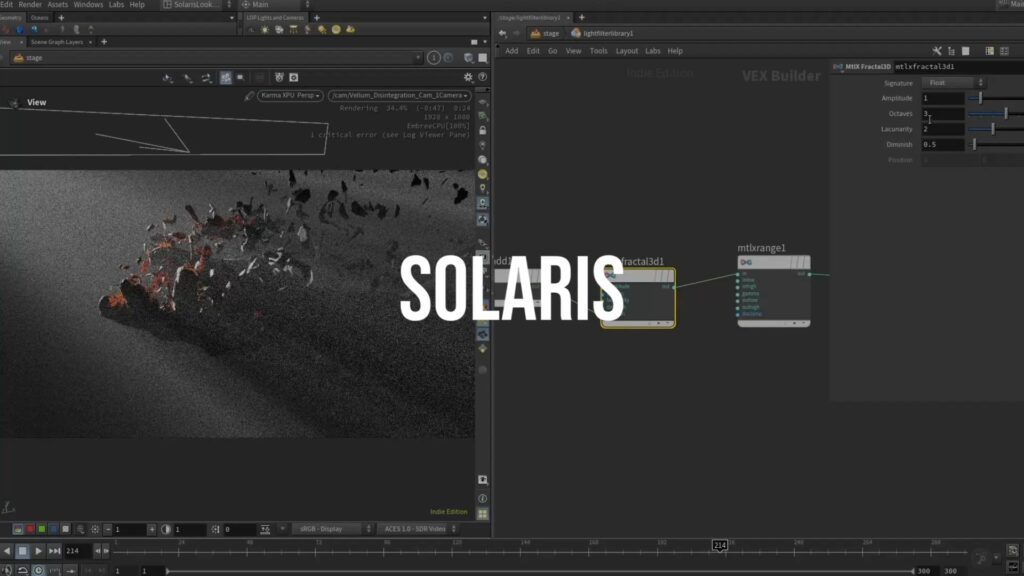Click the lightfilterlibrary1 breadcrumb
Screen dimensions: 1024x576
[x=602, y=33]
